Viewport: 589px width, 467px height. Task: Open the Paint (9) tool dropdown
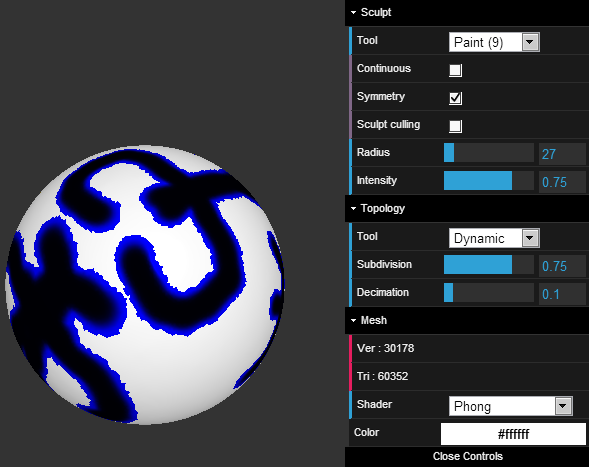pos(494,42)
